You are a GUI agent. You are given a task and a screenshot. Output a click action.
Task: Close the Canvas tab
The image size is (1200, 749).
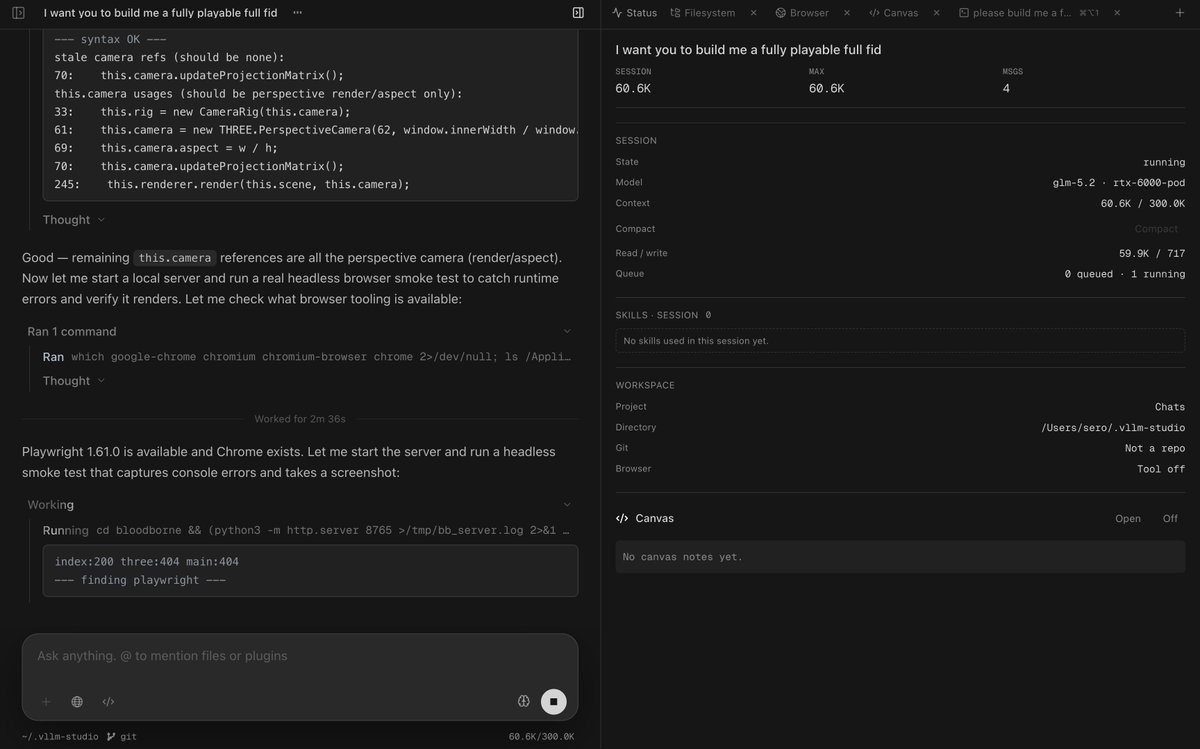point(937,13)
